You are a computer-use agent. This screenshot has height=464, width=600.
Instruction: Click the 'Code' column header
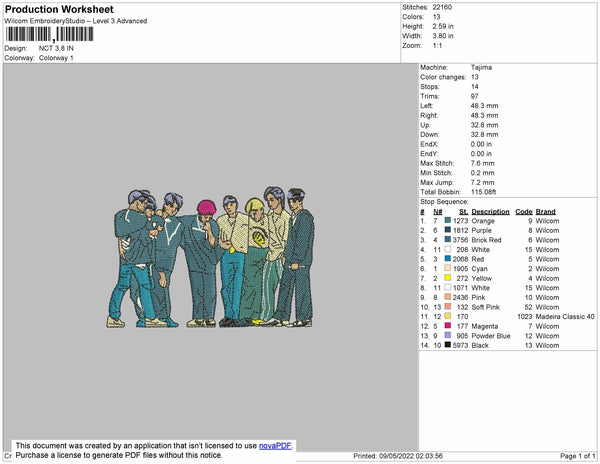(524, 212)
